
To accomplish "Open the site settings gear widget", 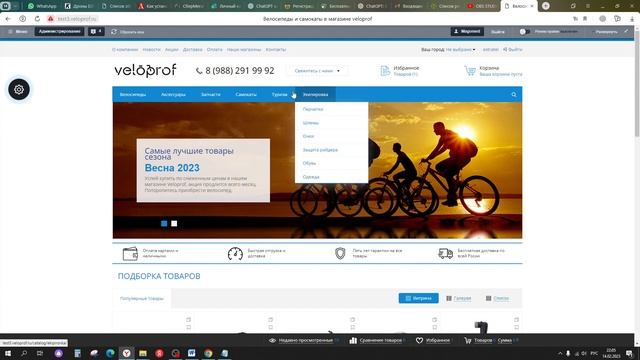I will click(19, 89).
